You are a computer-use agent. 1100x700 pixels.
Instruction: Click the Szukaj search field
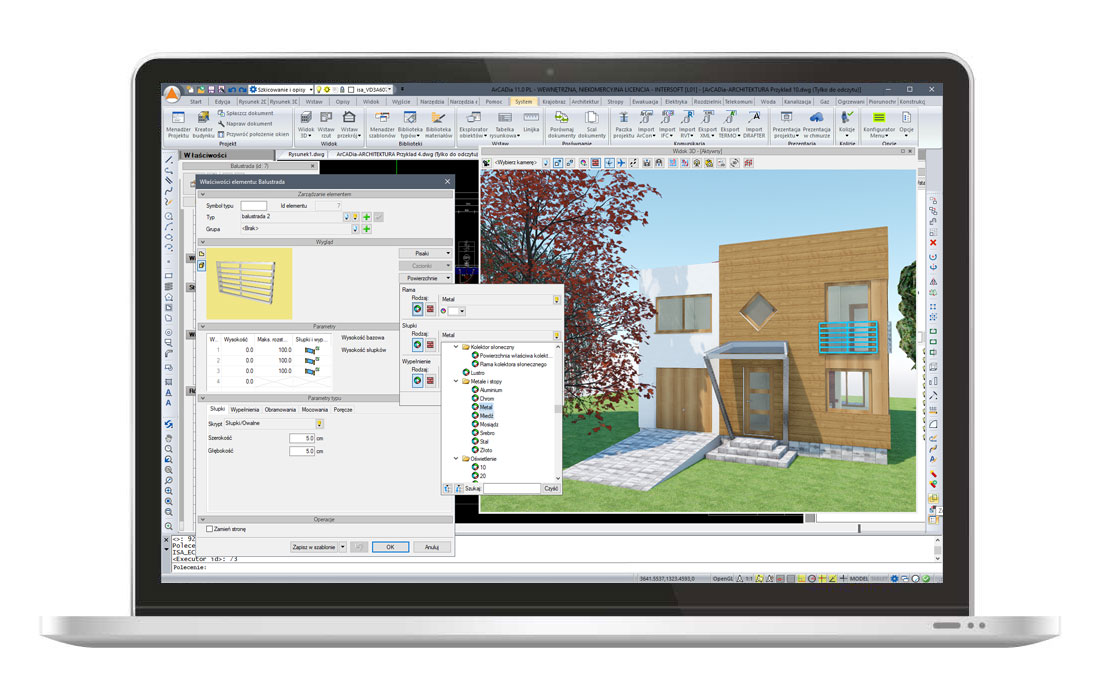point(511,488)
